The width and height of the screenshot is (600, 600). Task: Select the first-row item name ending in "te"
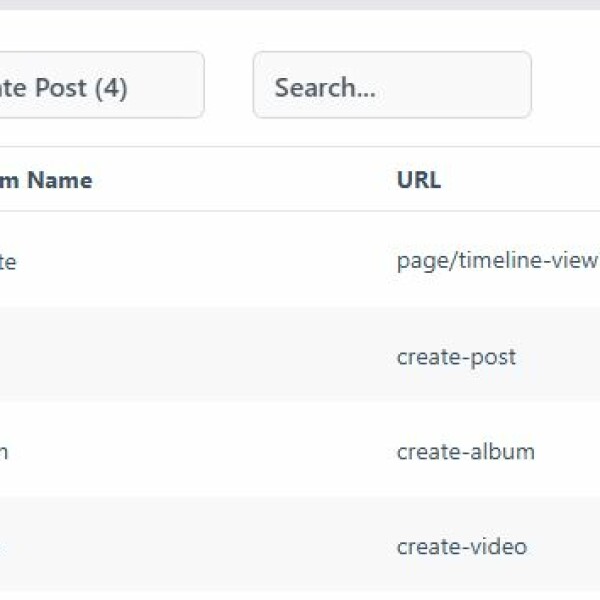click(7, 262)
